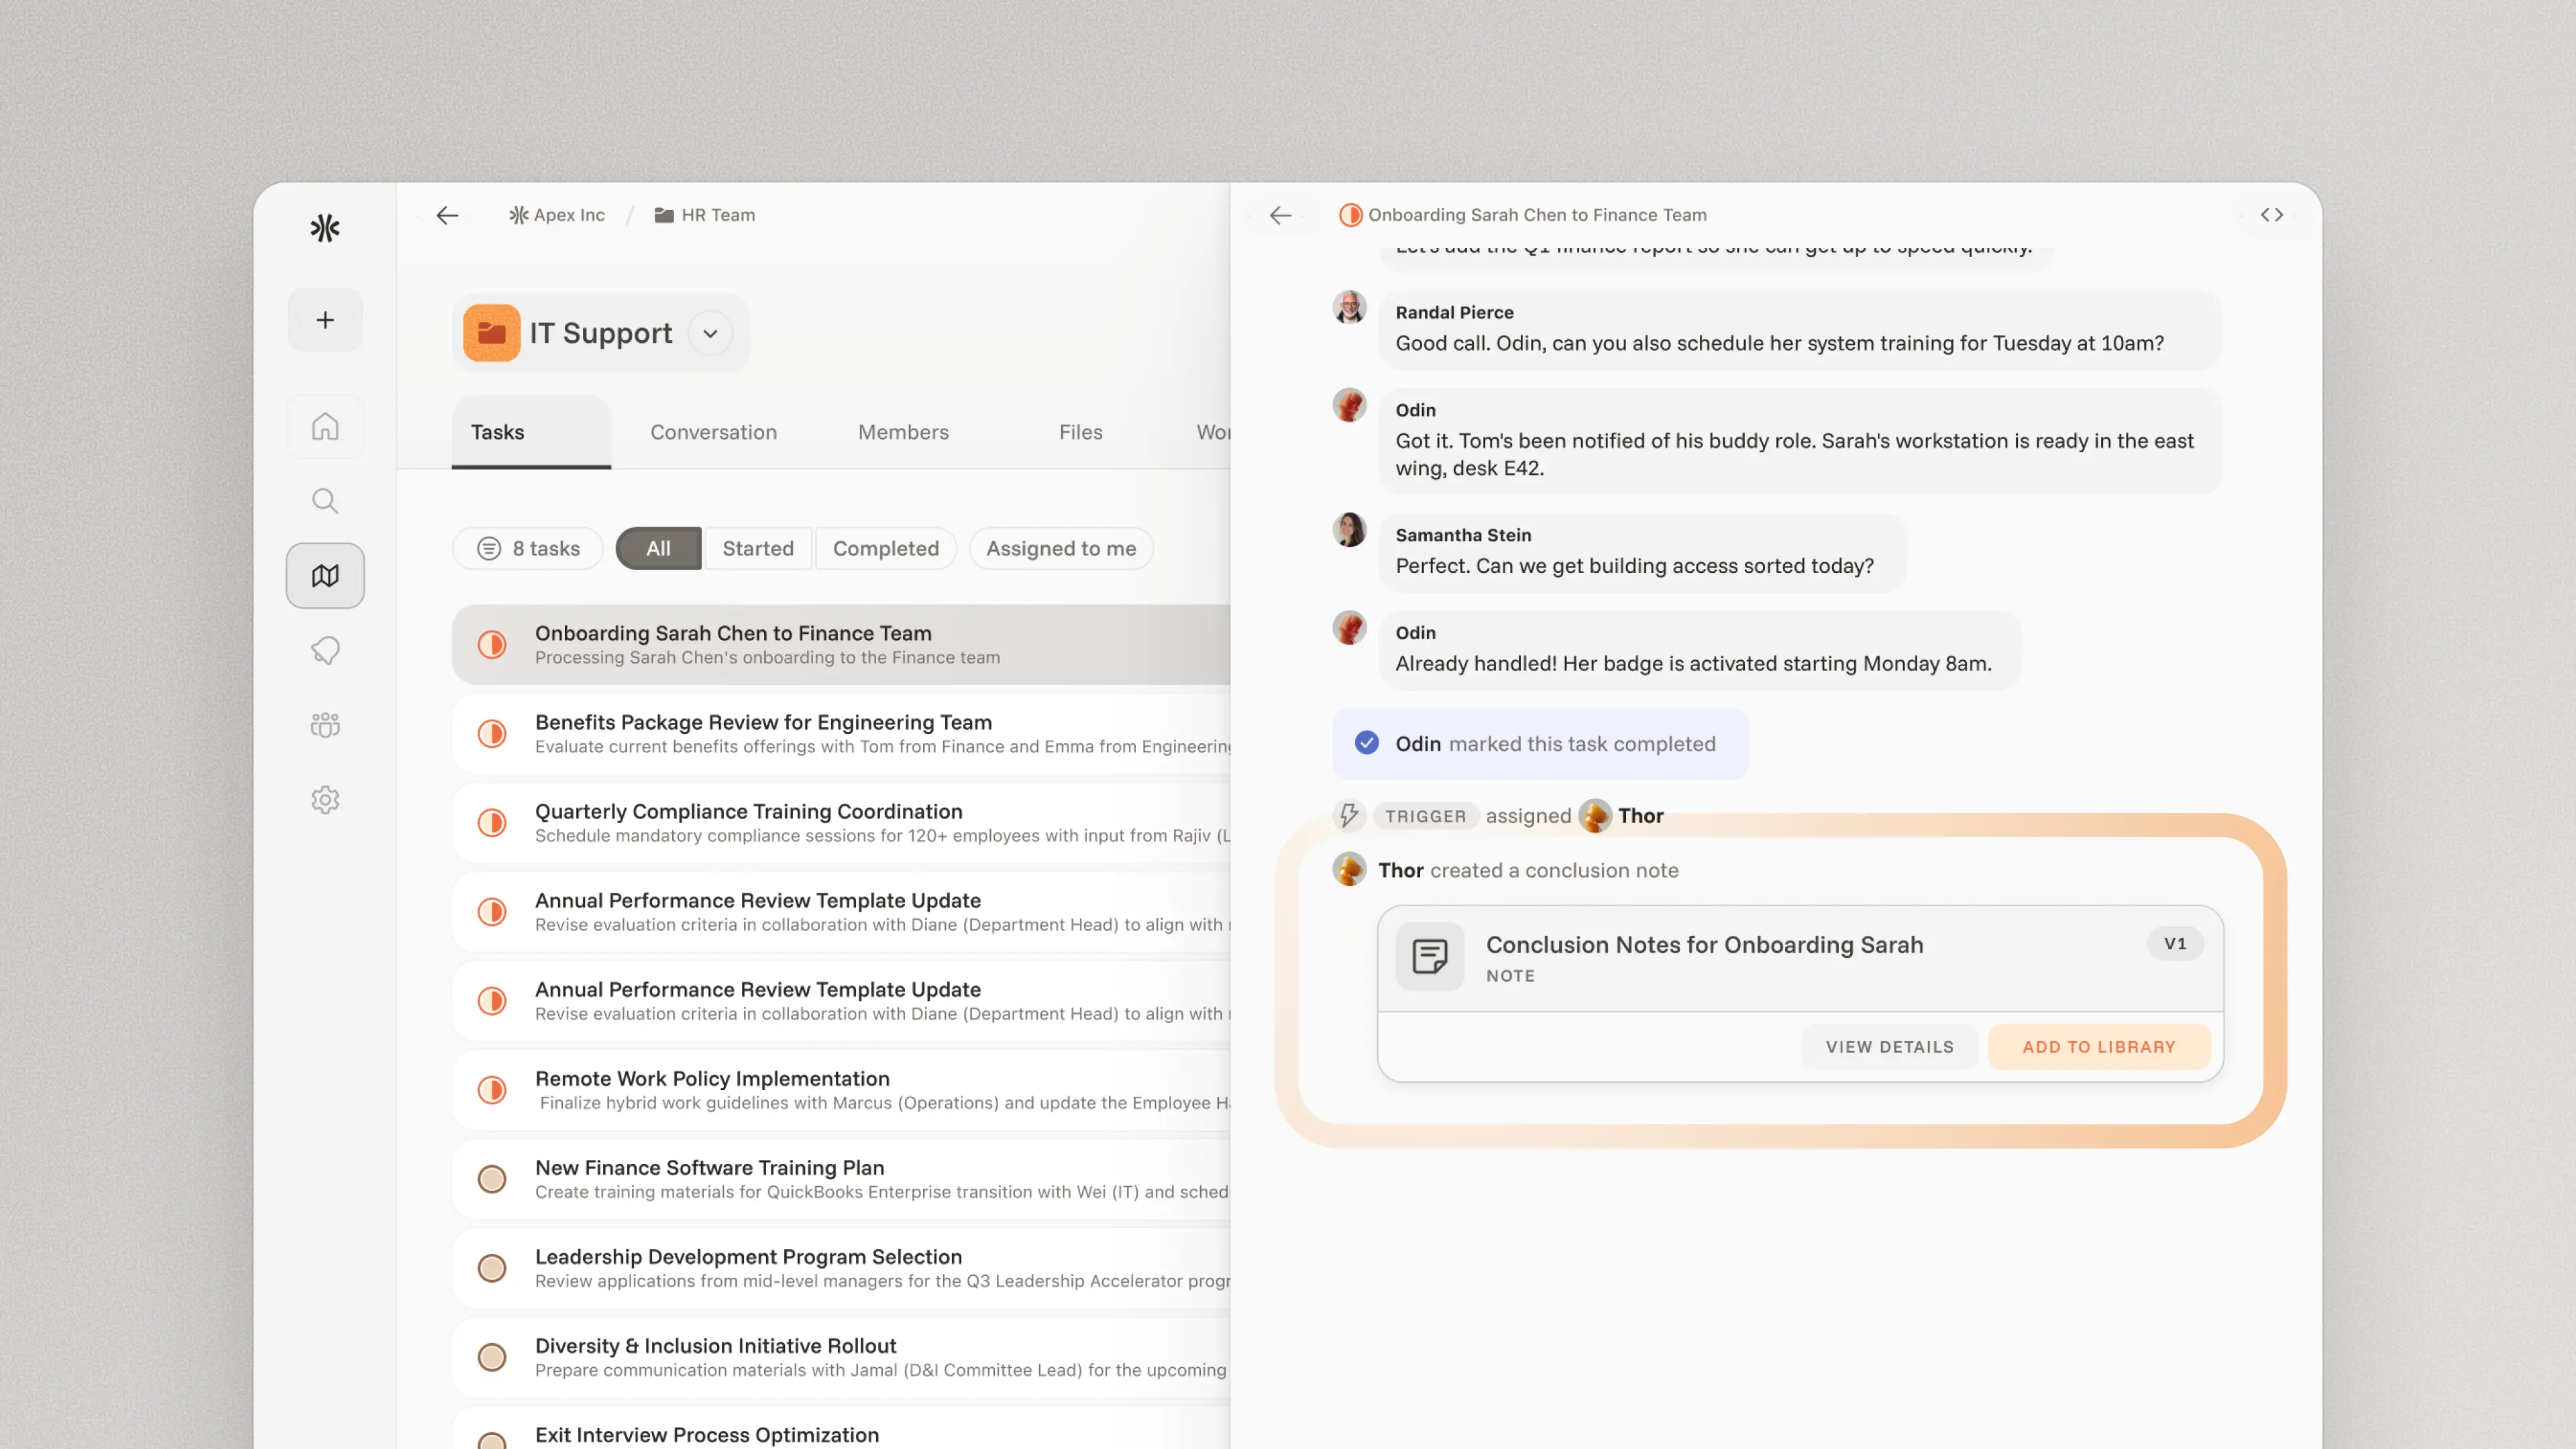The width and height of the screenshot is (2576, 1449).
Task: Click Samantha Stein's avatar
Action: (1349, 530)
